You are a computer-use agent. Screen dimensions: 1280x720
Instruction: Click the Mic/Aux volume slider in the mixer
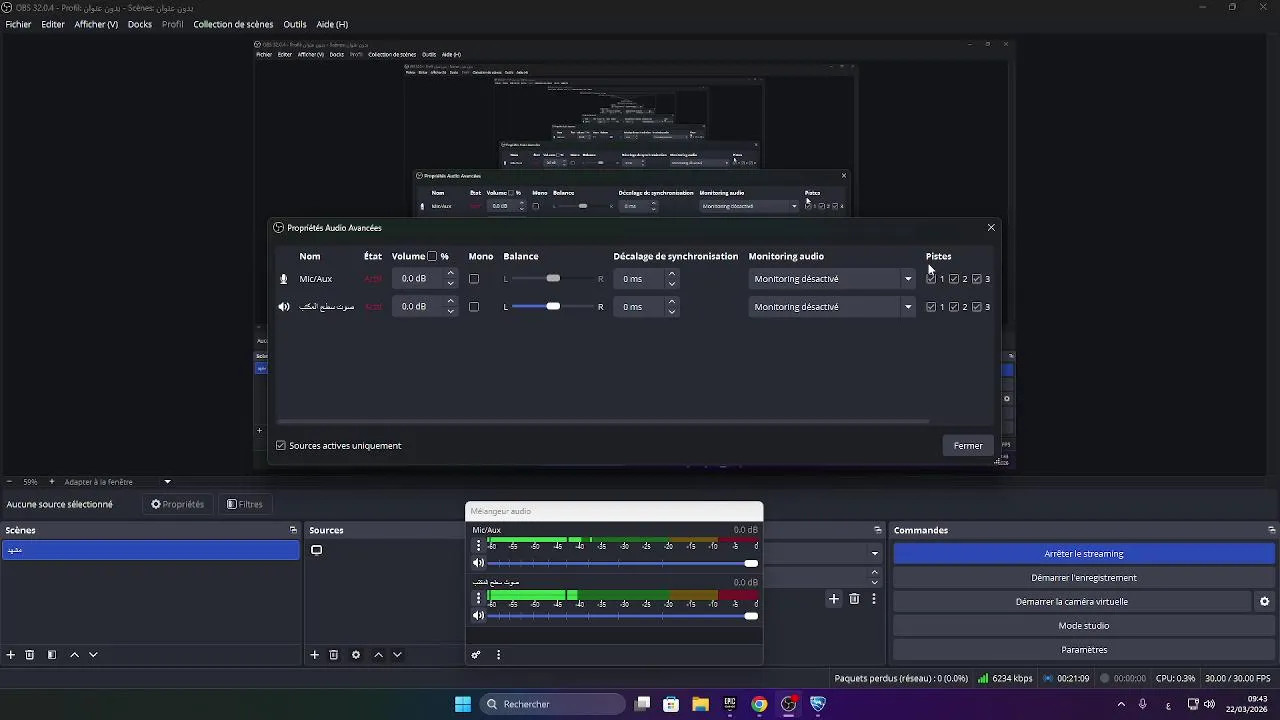pyautogui.click(x=623, y=563)
